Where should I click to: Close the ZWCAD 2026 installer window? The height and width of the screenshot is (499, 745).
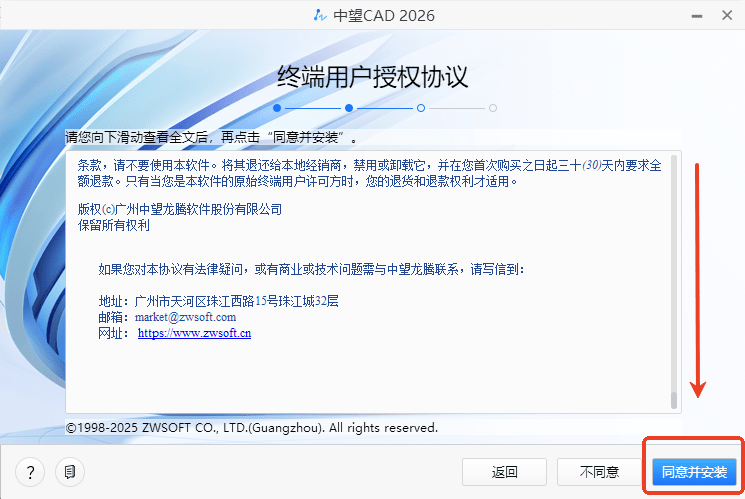(x=725, y=15)
